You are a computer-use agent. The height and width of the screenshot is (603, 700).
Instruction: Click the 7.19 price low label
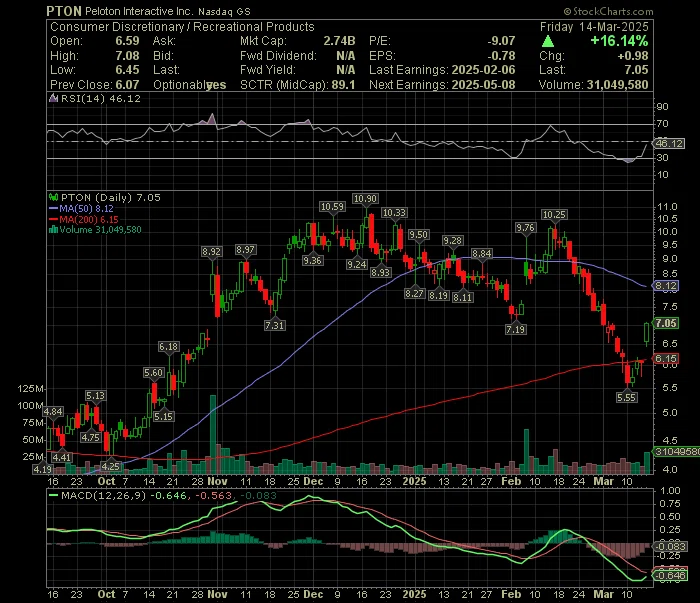tap(515, 329)
